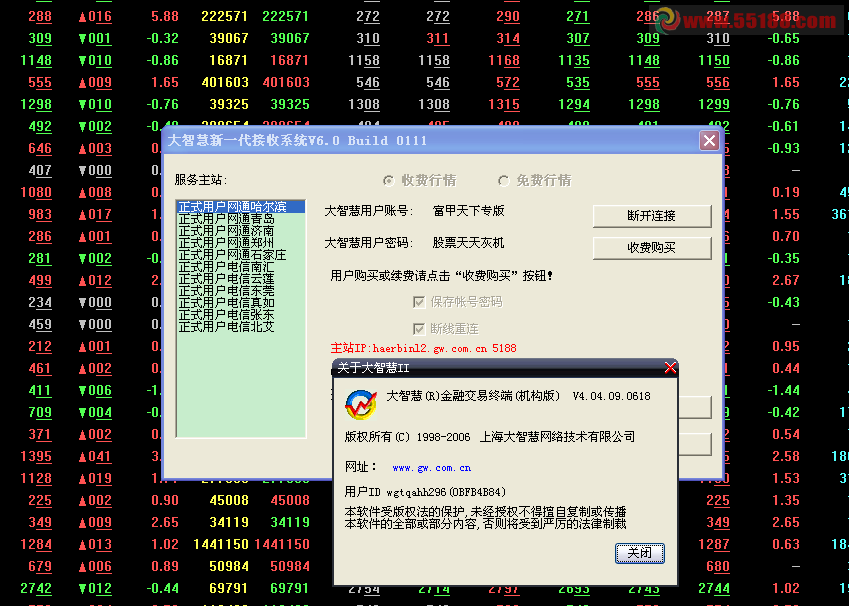Image resolution: width=849 pixels, height=606 pixels.
Task: Click the price 1287 in the right column
Action: [714, 545]
